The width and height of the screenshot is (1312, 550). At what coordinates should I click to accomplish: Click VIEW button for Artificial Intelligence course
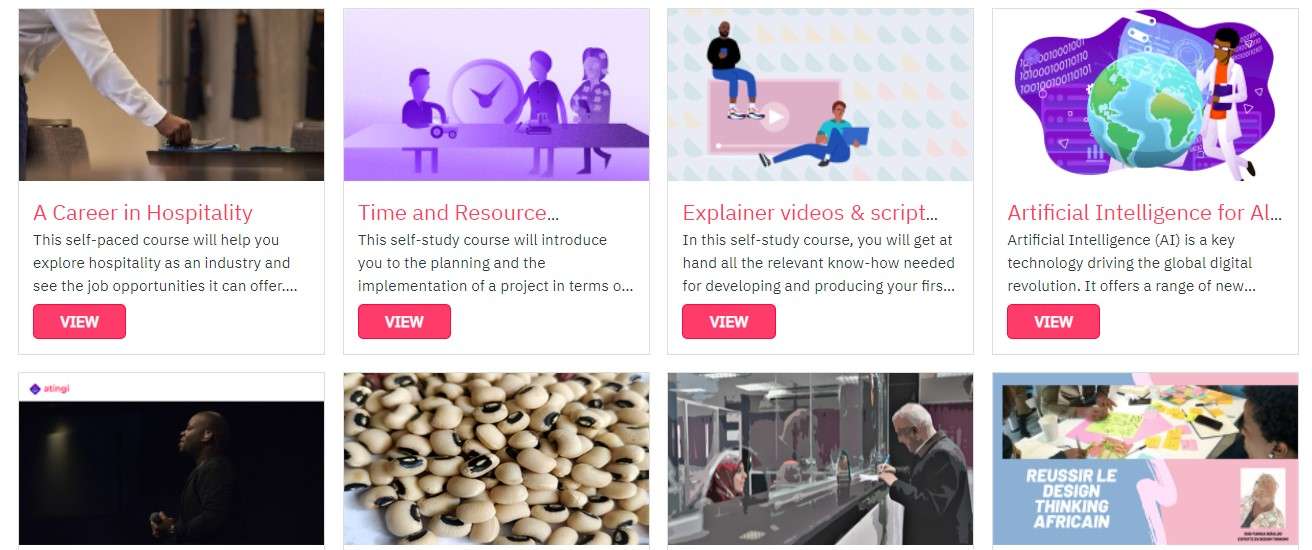(1053, 322)
